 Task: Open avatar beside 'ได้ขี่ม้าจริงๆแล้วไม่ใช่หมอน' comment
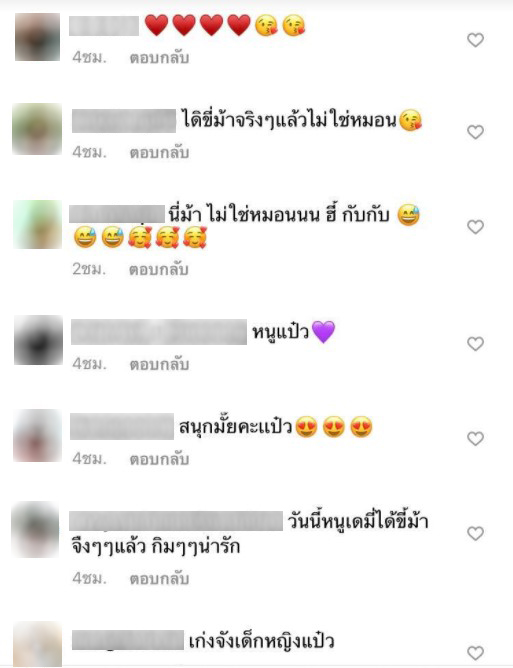click(x=37, y=129)
